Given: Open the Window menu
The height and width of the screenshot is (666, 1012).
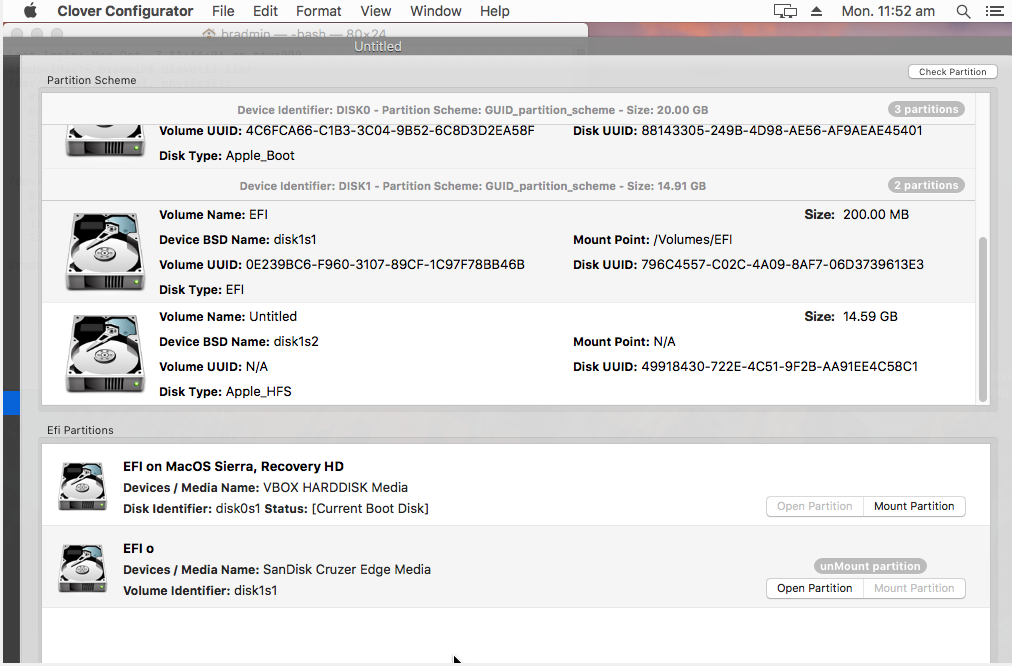Looking at the screenshot, I should pyautogui.click(x=436, y=11).
